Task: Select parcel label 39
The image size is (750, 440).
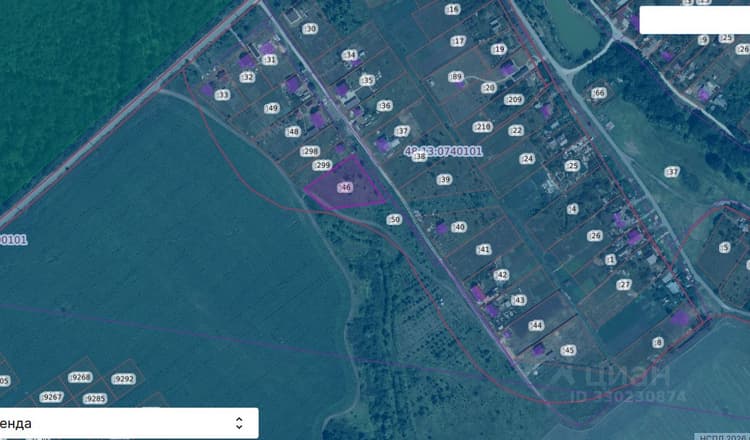Action: (444, 179)
